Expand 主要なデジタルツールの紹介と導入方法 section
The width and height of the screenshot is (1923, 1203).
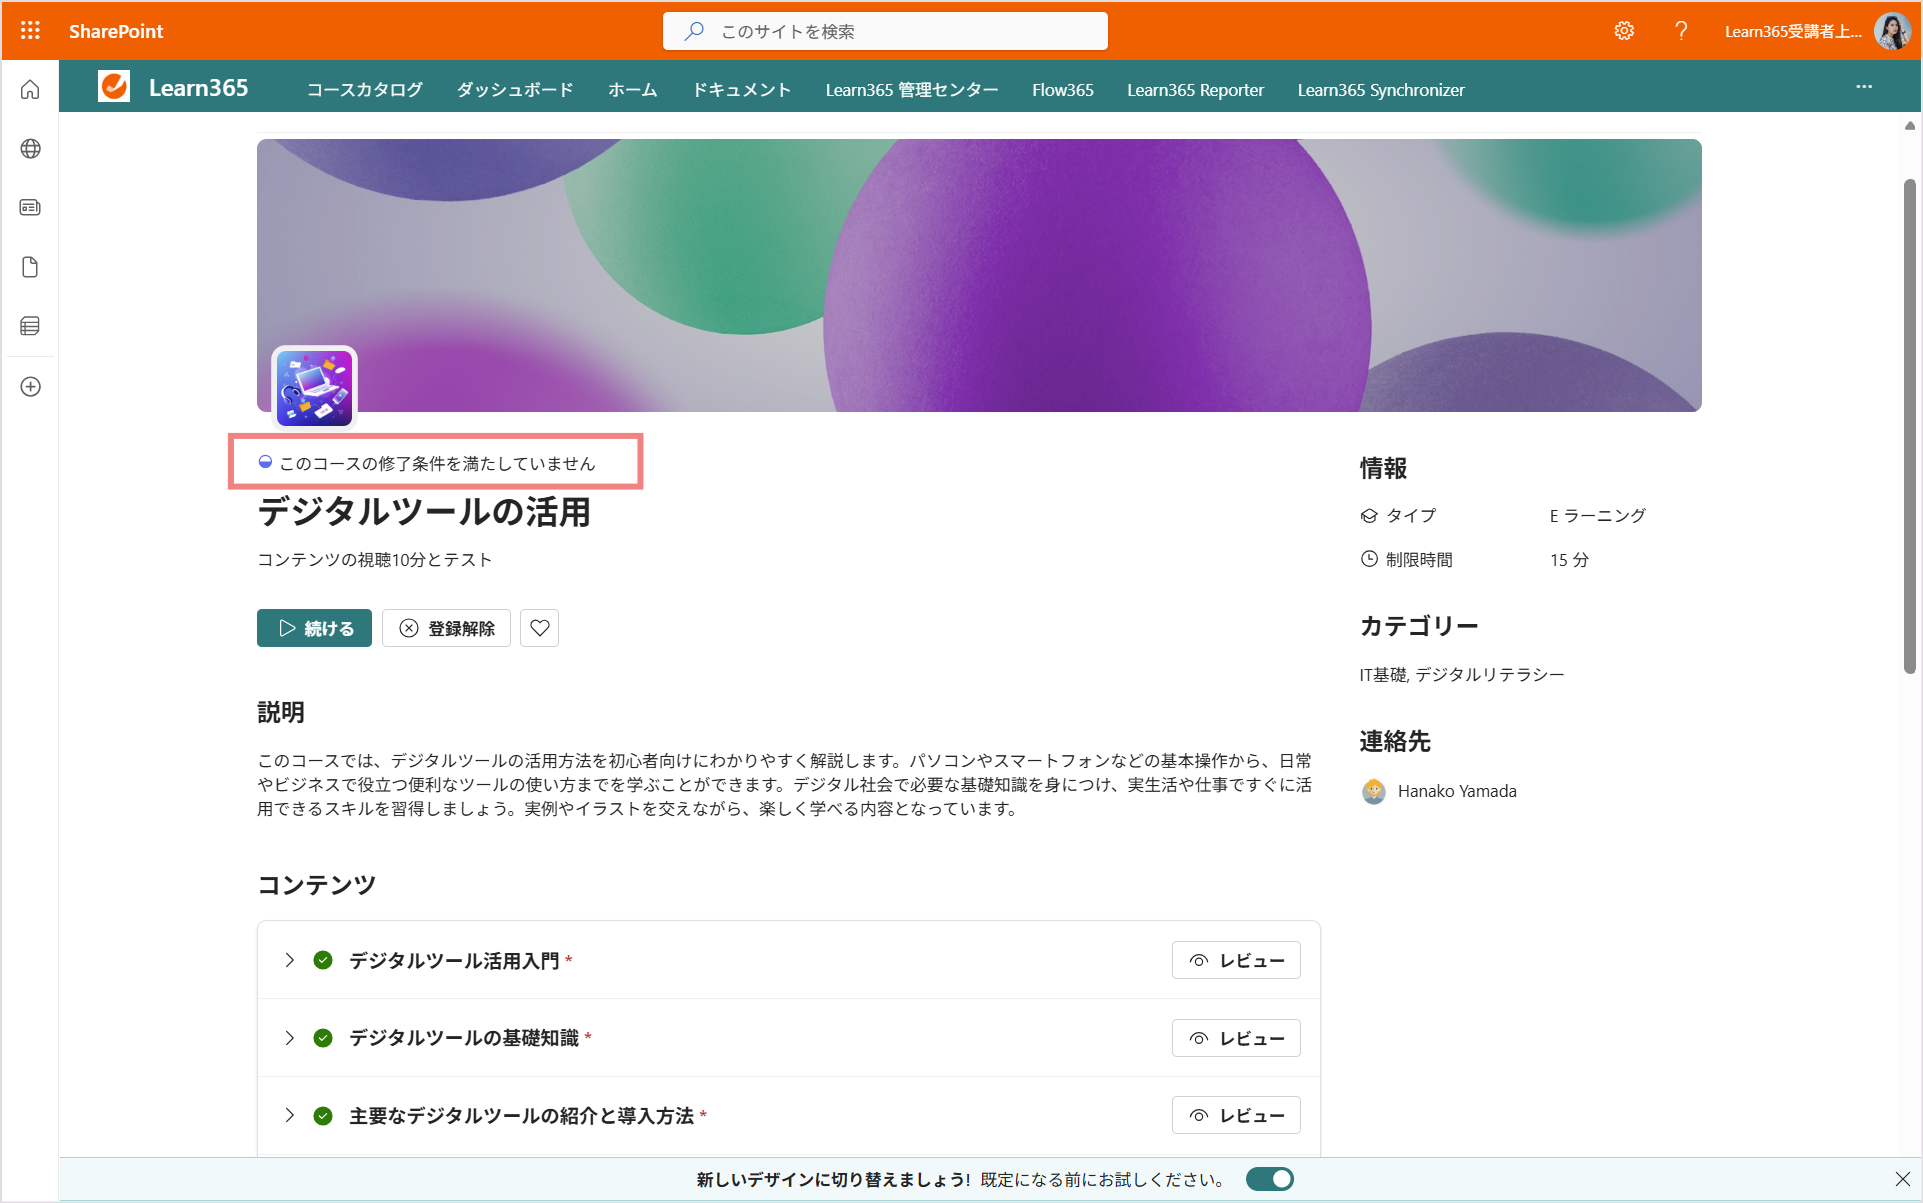tap(289, 1116)
